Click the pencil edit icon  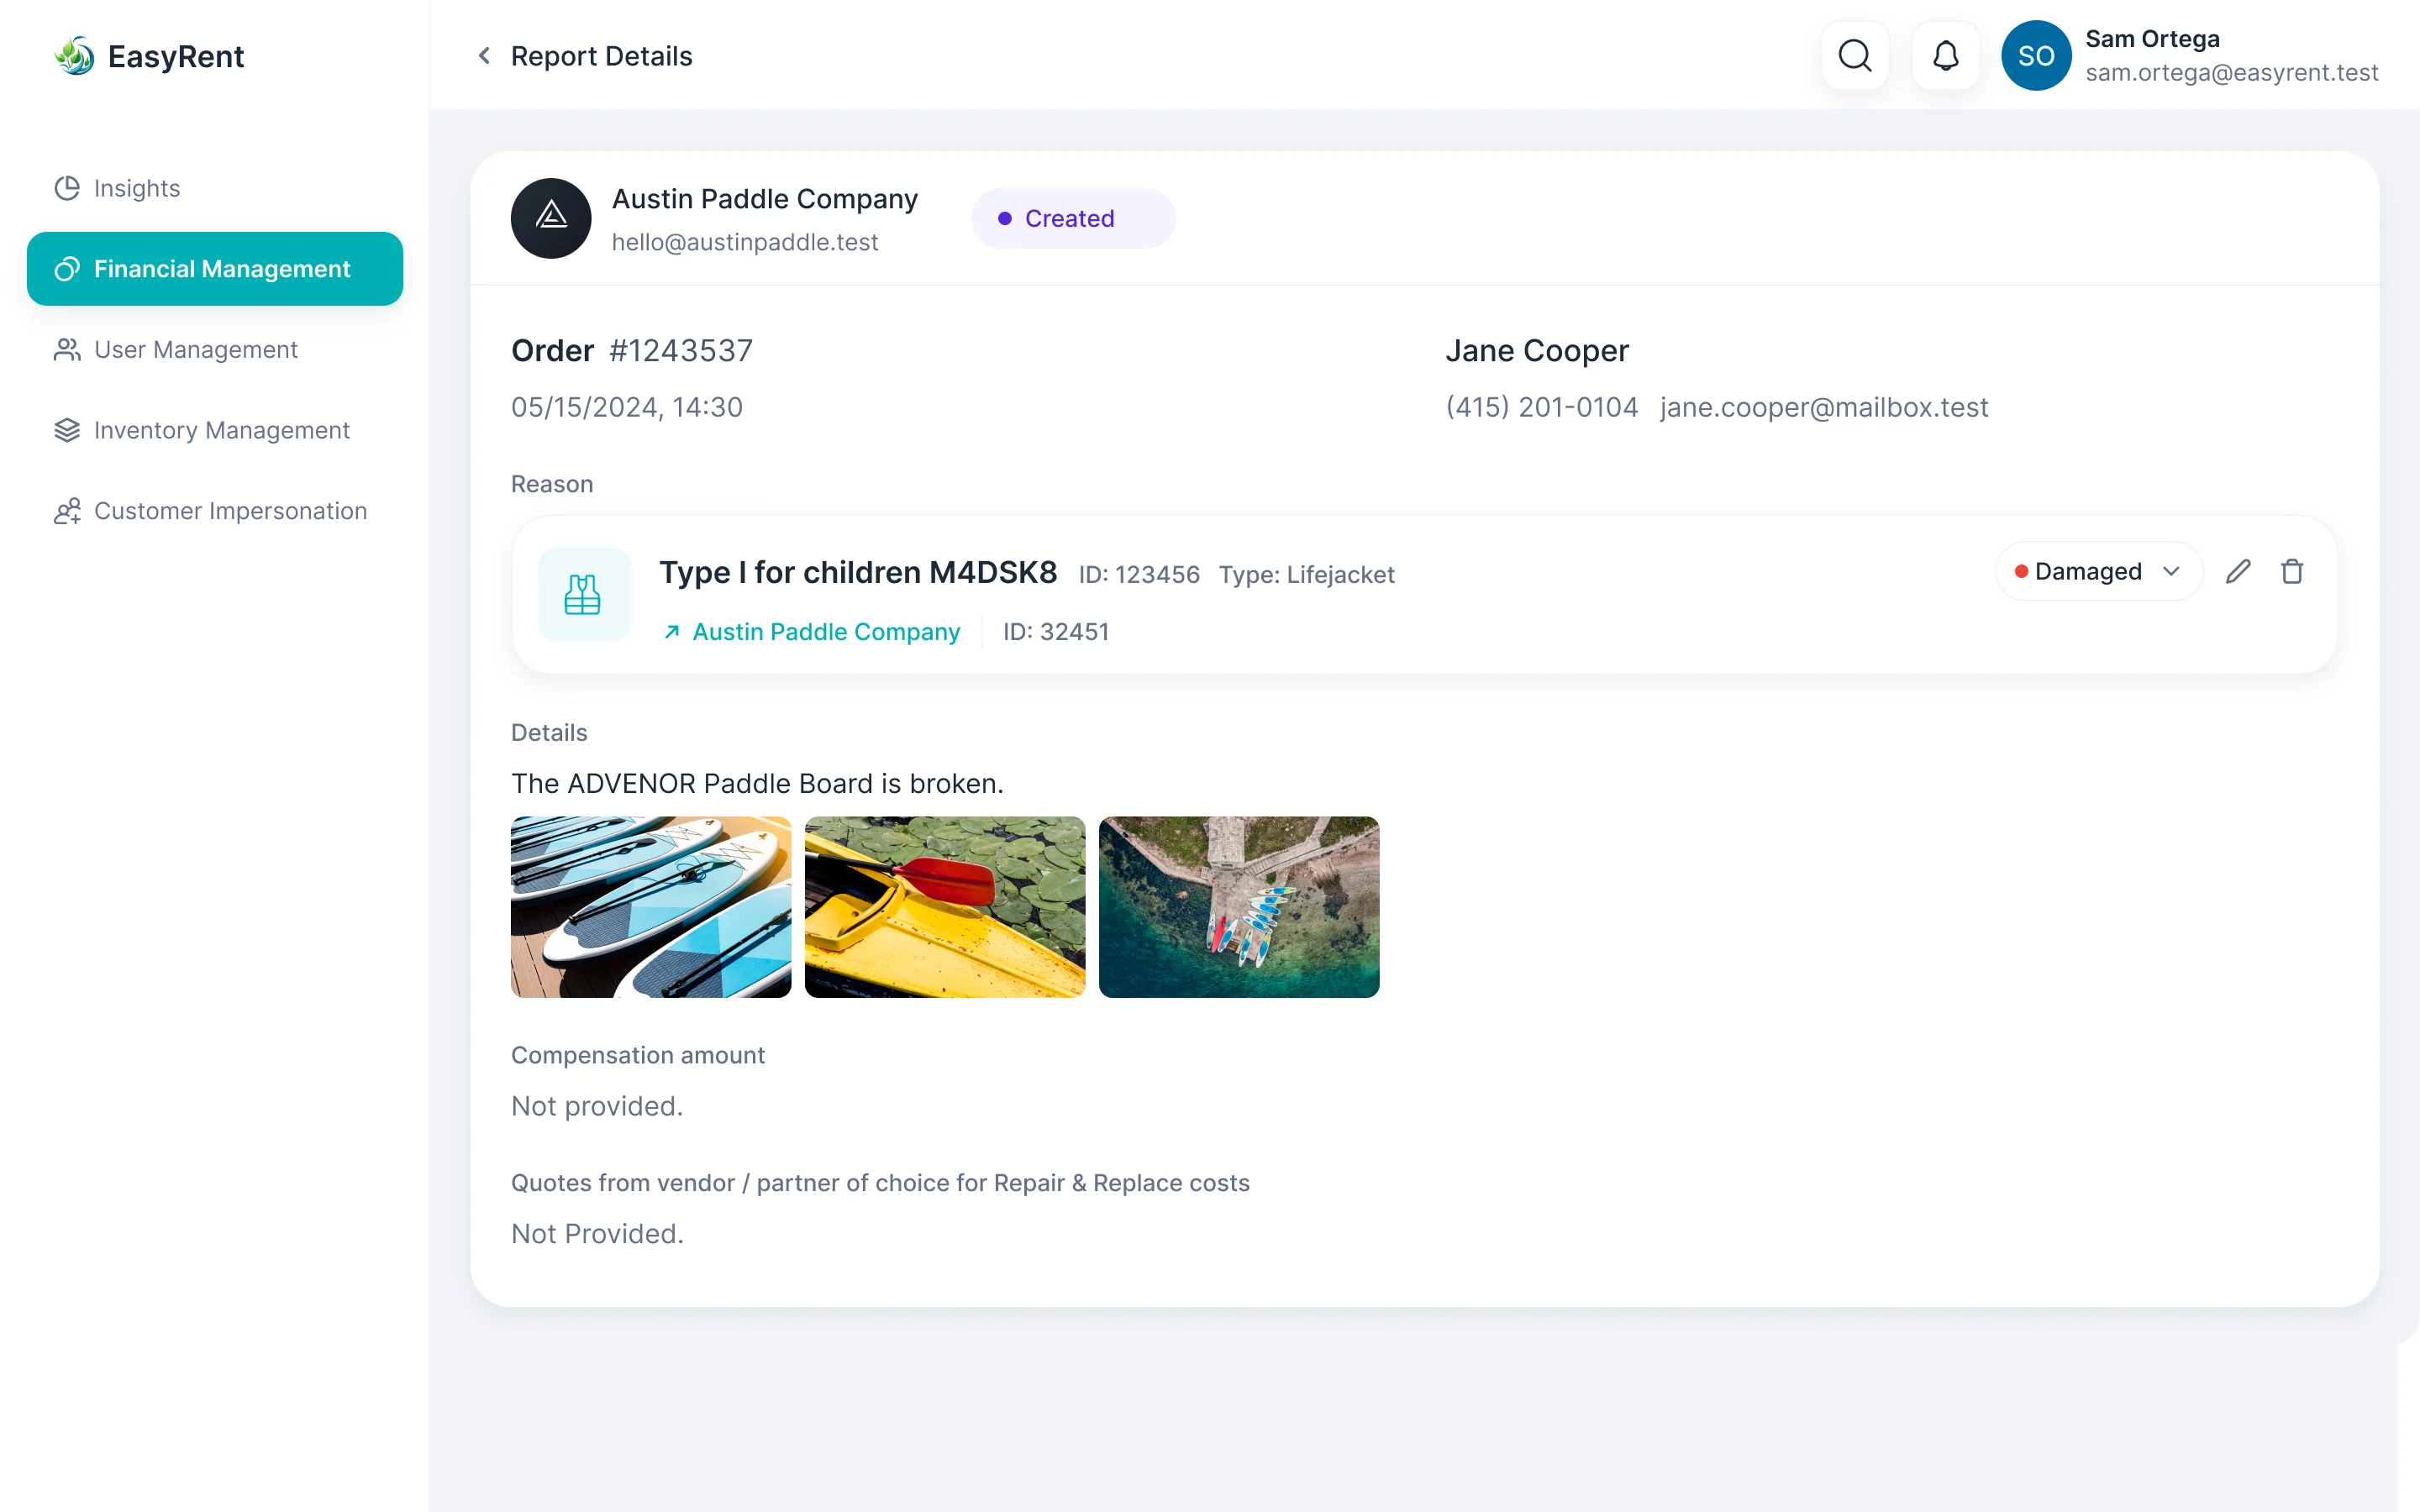pos(2238,571)
